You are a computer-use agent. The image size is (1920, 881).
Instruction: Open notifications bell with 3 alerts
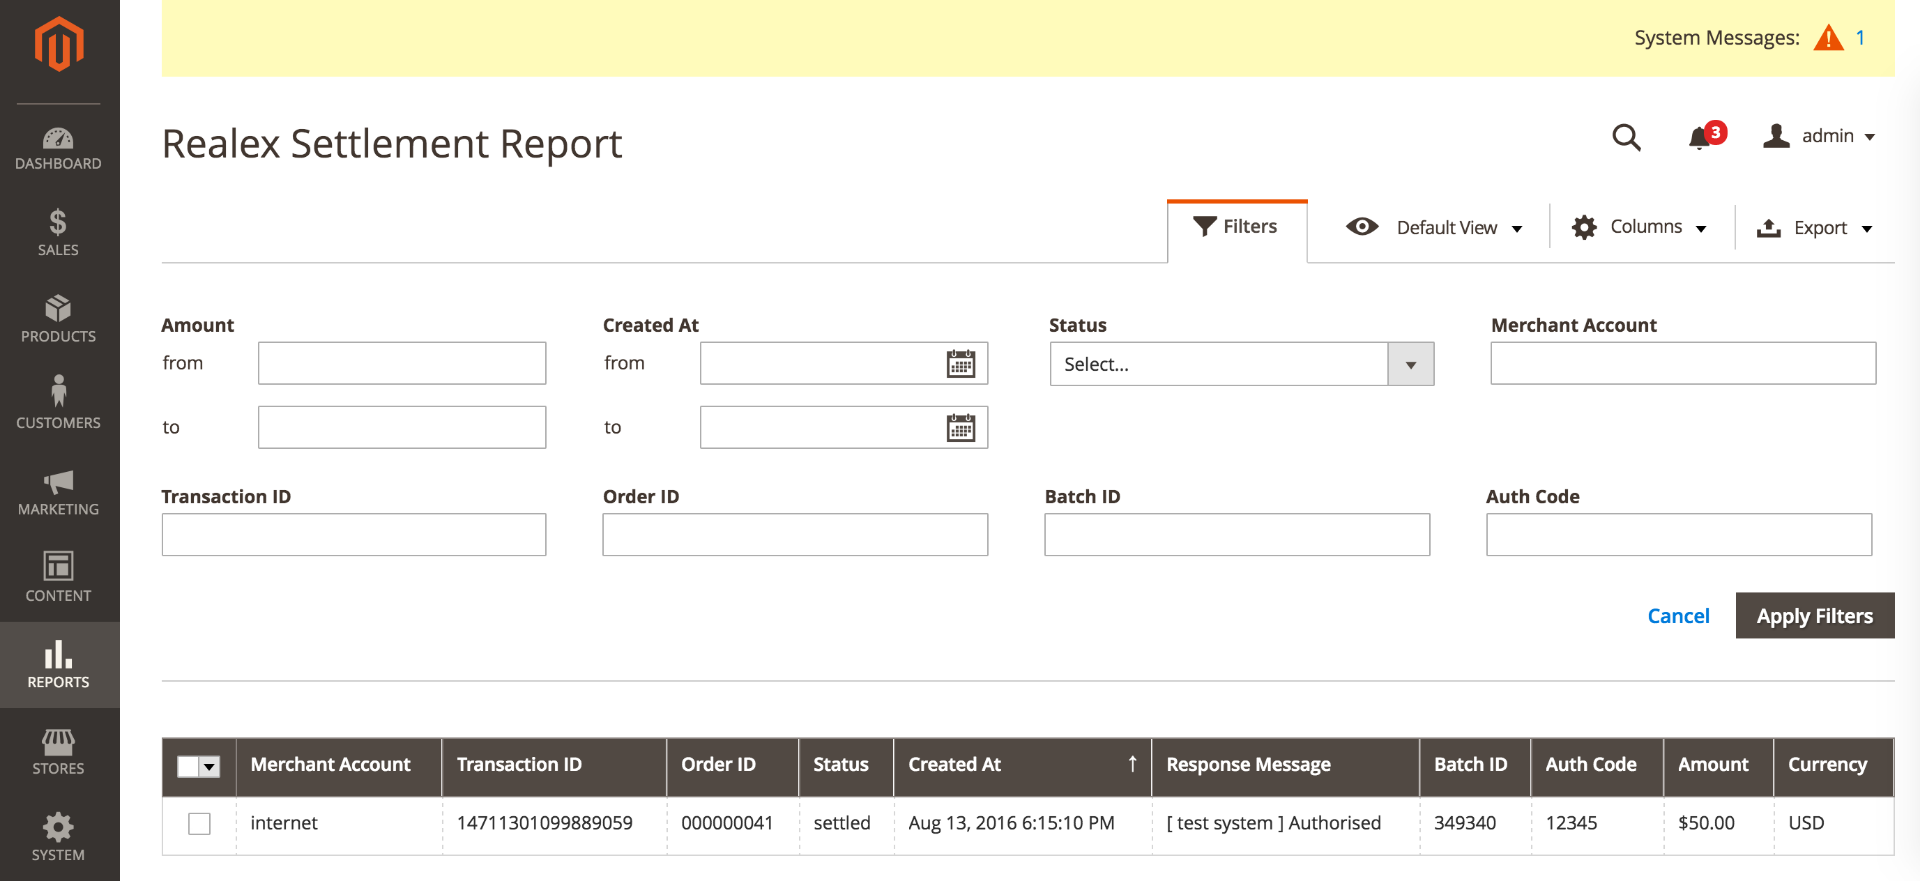tap(1706, 136)
